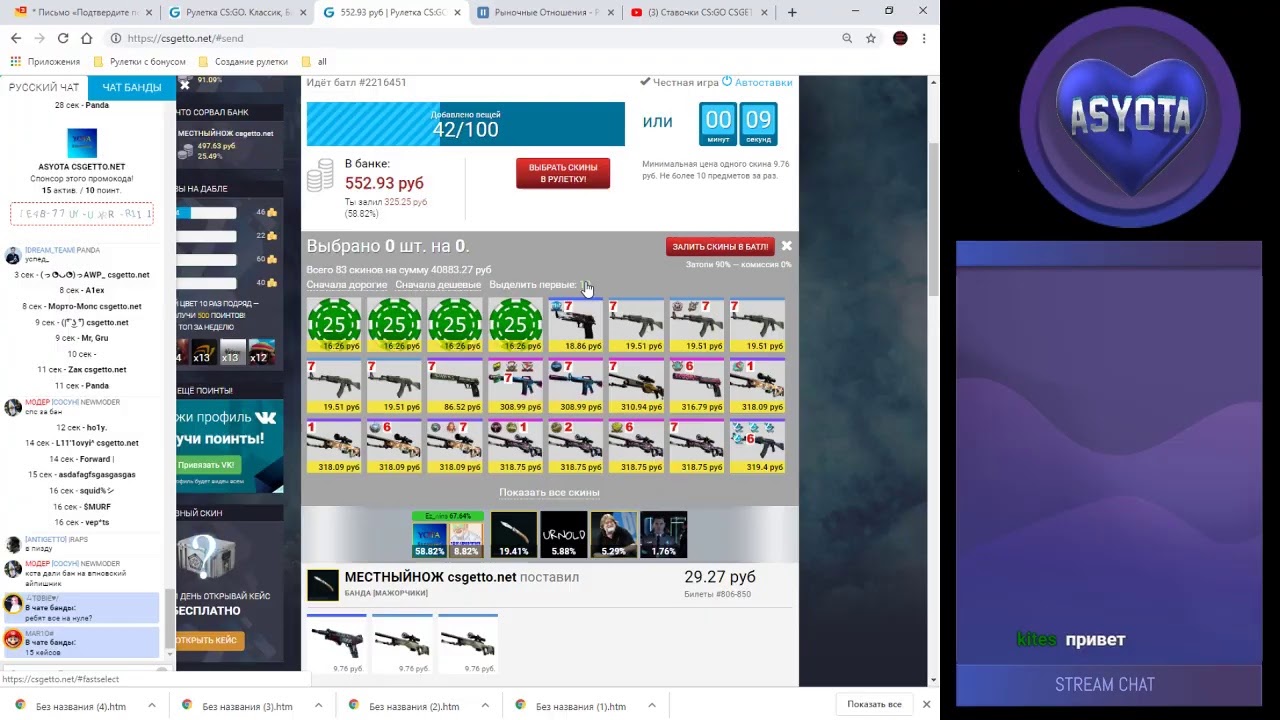Viewport: 1280px width, 720px height.
Task: Click Показать все downloads button
Action: pos(874,705)
